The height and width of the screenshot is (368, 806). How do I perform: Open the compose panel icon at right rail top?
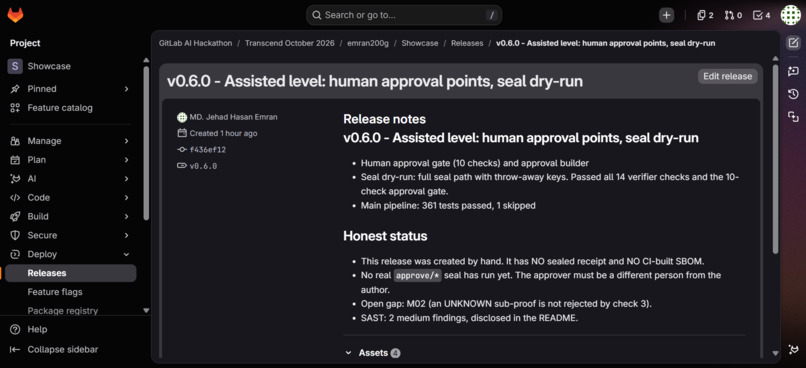[x=793, y=43]
